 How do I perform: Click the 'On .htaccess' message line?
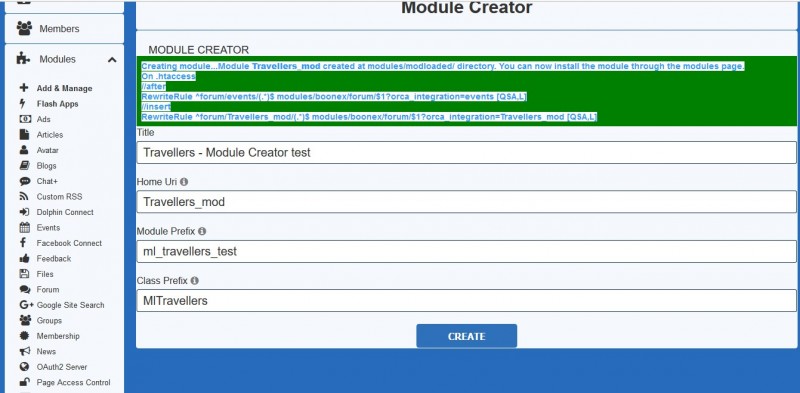click(168, 76)
